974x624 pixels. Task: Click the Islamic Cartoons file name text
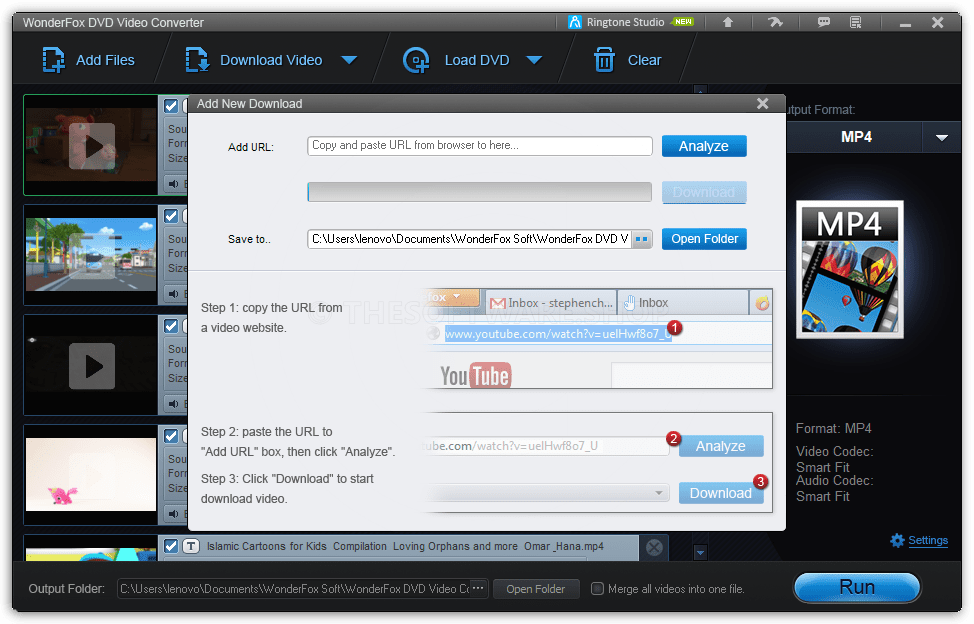click(x=405, y=546)
